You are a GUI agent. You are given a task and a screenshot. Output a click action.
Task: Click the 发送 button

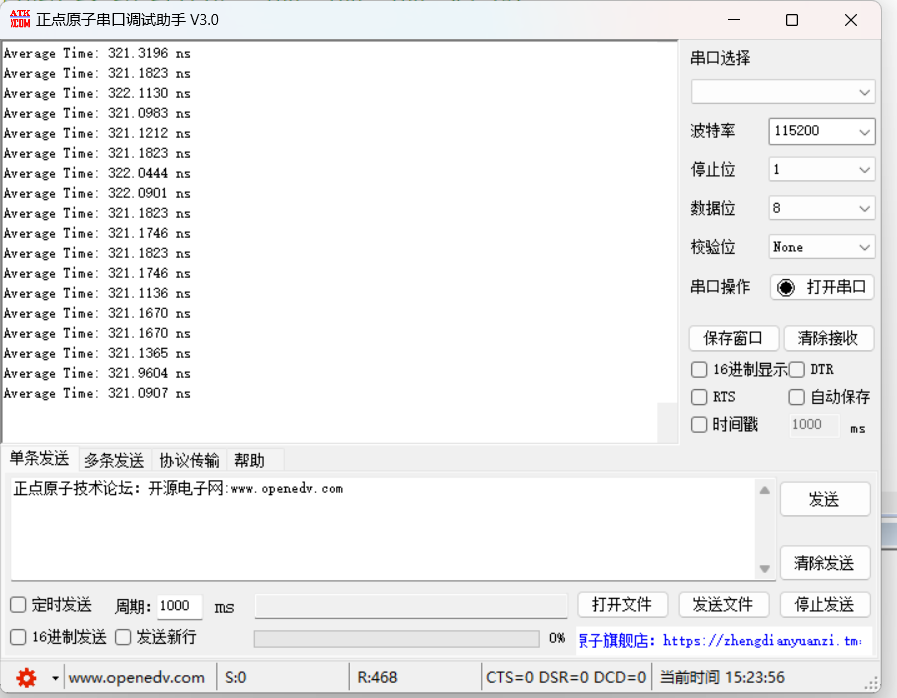coord(824,499)
